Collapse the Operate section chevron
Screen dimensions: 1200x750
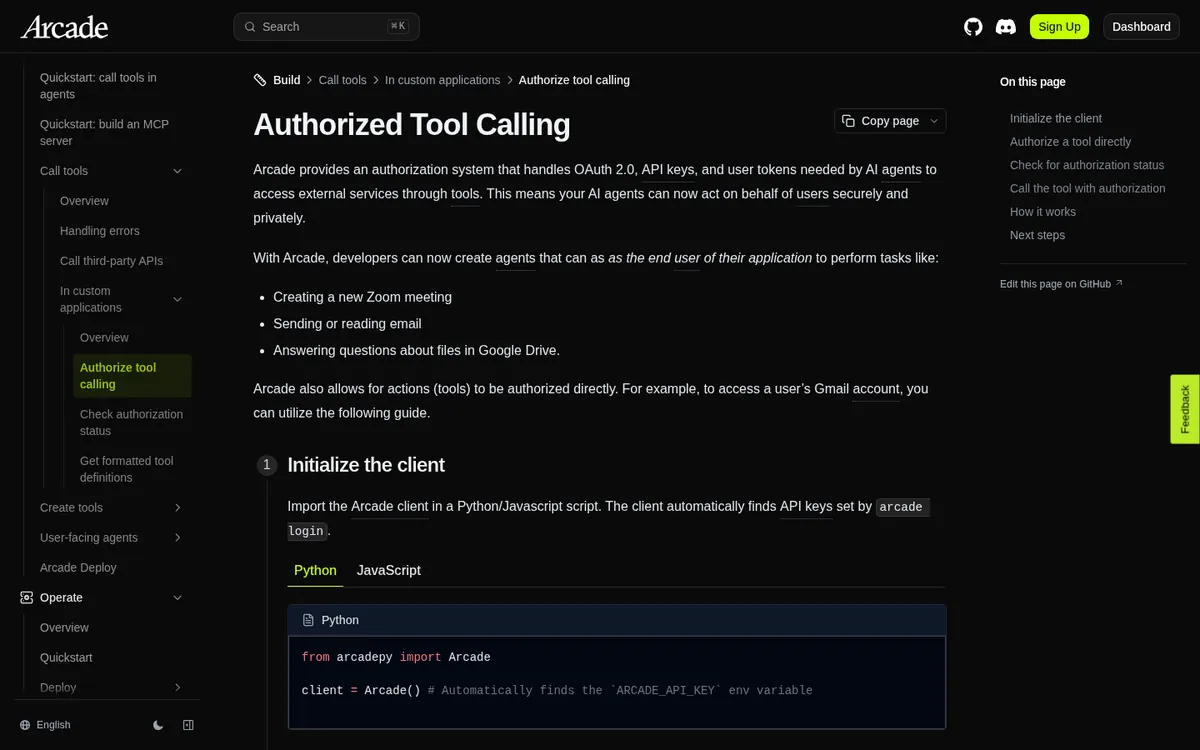tap(177, 597)
